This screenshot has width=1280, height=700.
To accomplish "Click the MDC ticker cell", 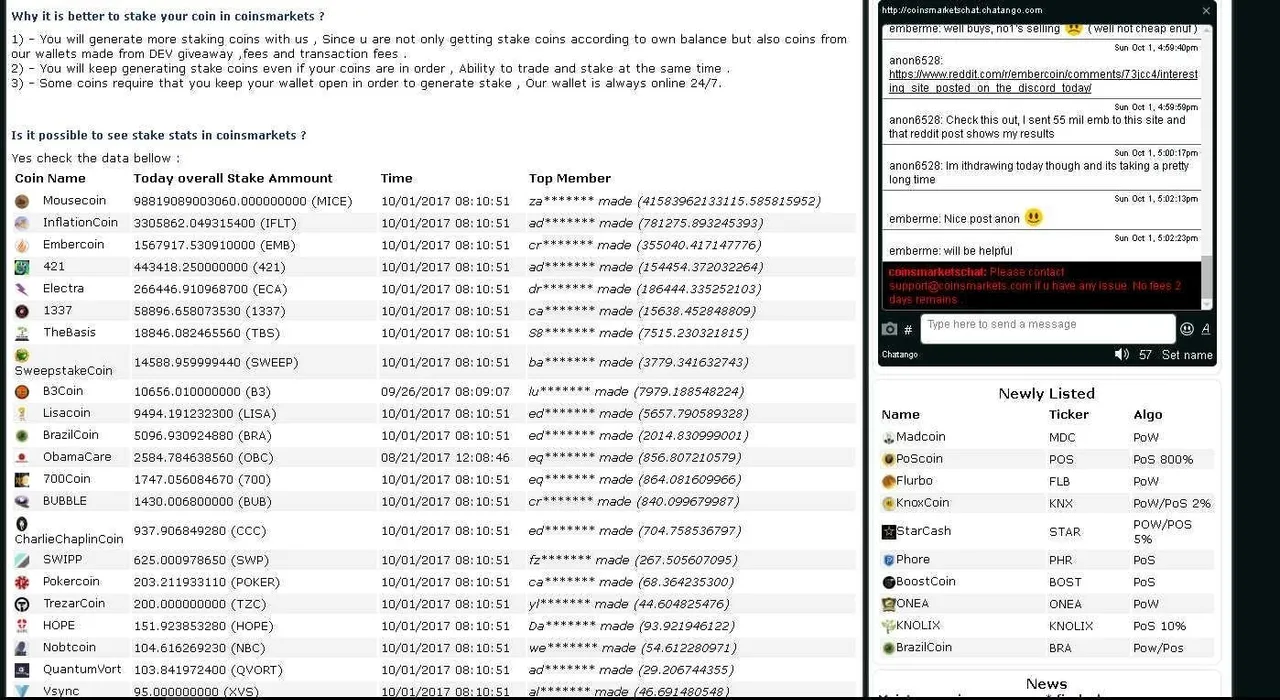I will [1062, 438].
